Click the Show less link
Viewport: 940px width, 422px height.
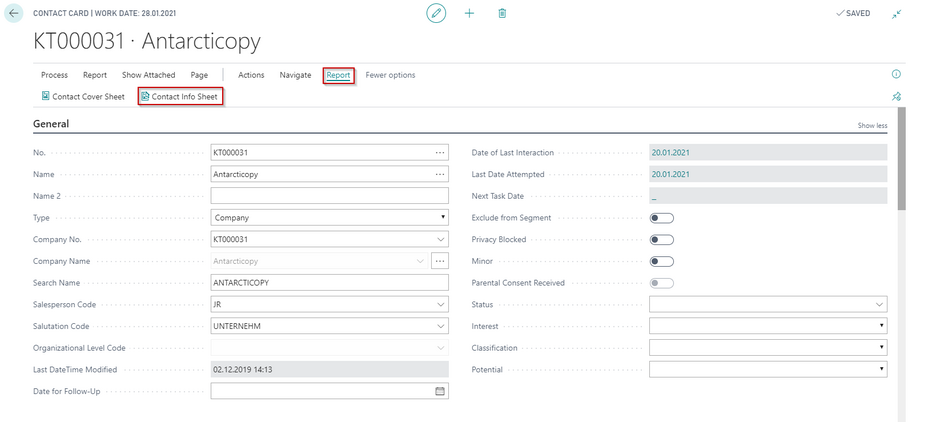pos(872,126)
